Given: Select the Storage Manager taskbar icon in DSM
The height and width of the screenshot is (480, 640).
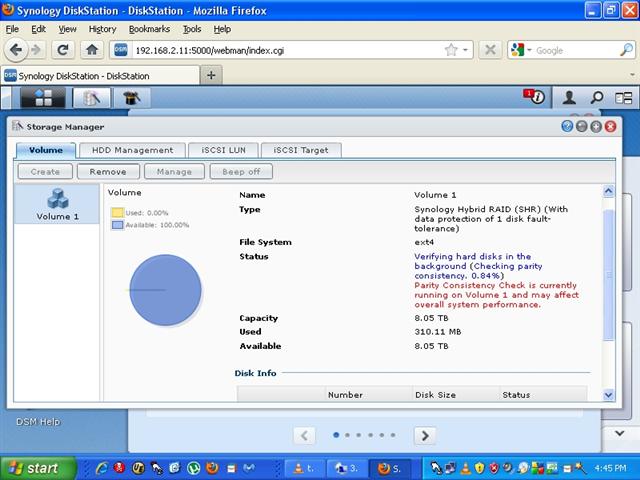Looking at the screenshot, I should 91,98.
